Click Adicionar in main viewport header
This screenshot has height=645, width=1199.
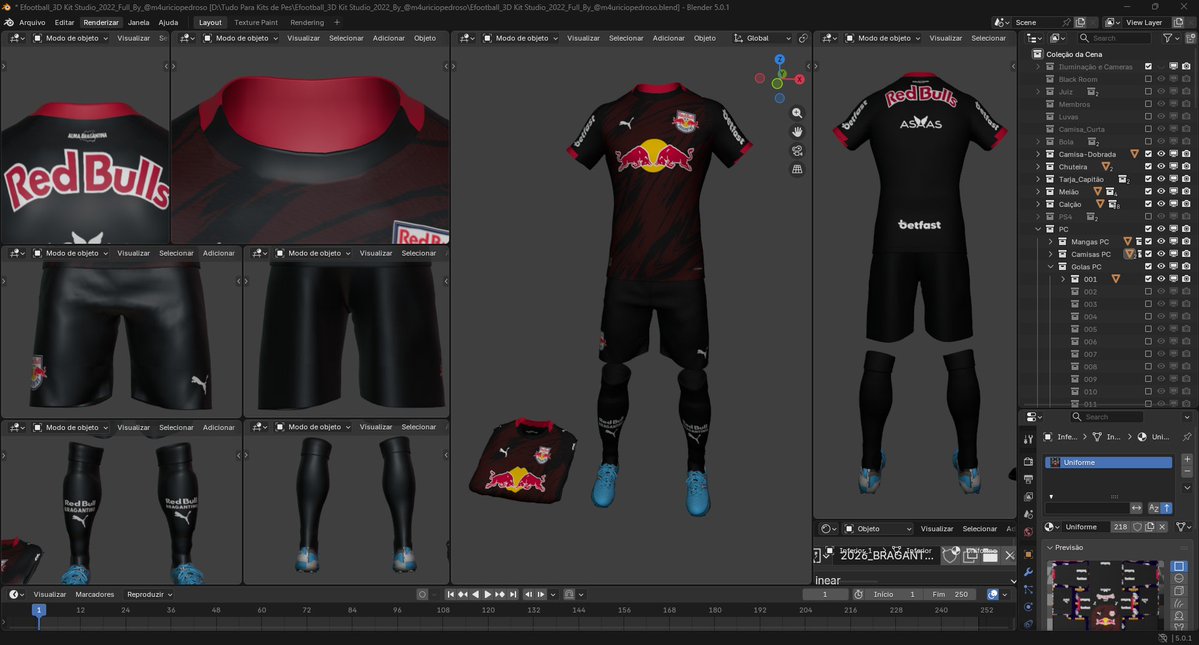668,38
